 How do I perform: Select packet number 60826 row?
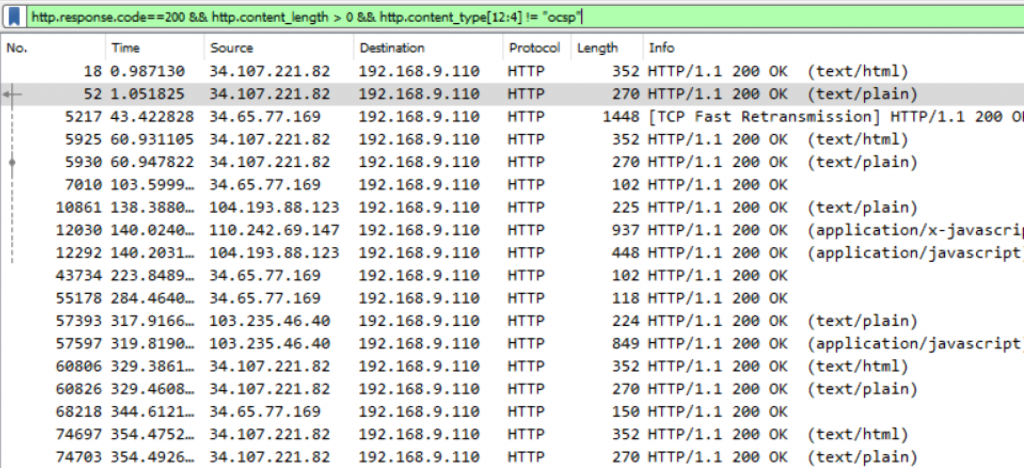point(512,389)
